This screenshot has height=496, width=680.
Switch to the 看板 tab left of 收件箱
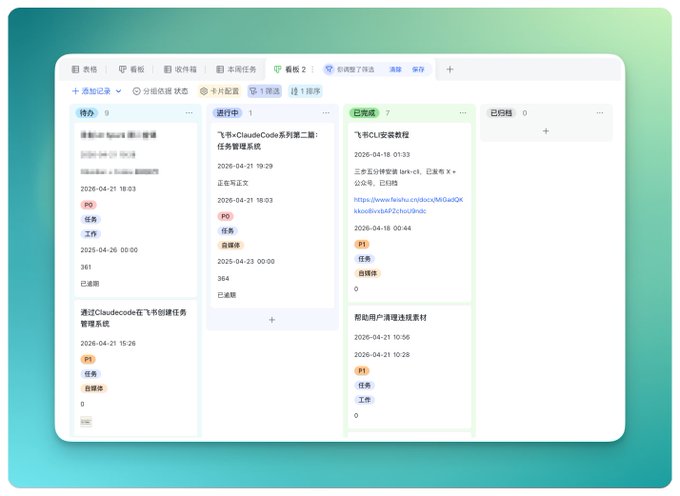131,69
